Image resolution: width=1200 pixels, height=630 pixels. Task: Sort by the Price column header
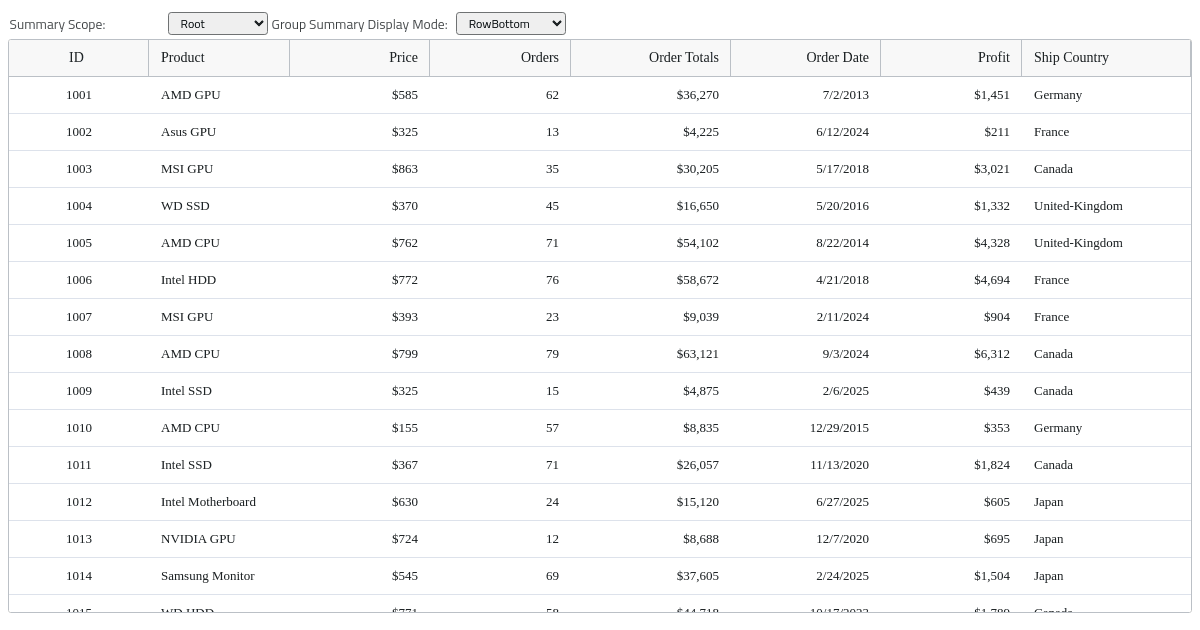pyautogui.click(x=360, y=58)
